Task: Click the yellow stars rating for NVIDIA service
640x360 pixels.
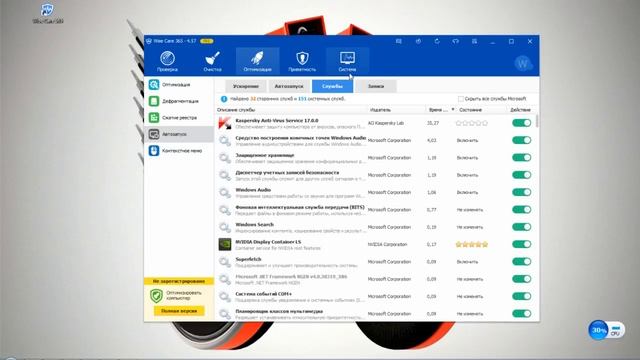Action: tap(472, 244)
